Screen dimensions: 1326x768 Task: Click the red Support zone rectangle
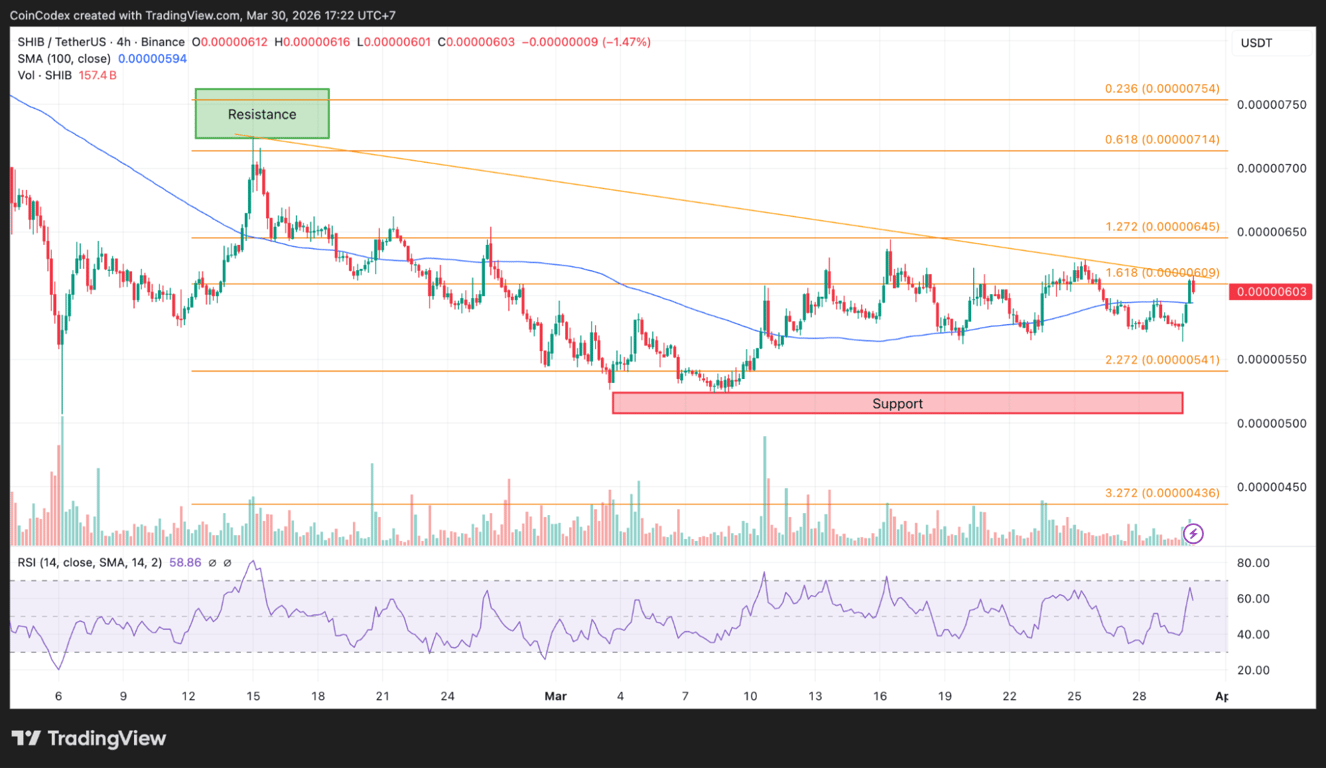point(897,403)
